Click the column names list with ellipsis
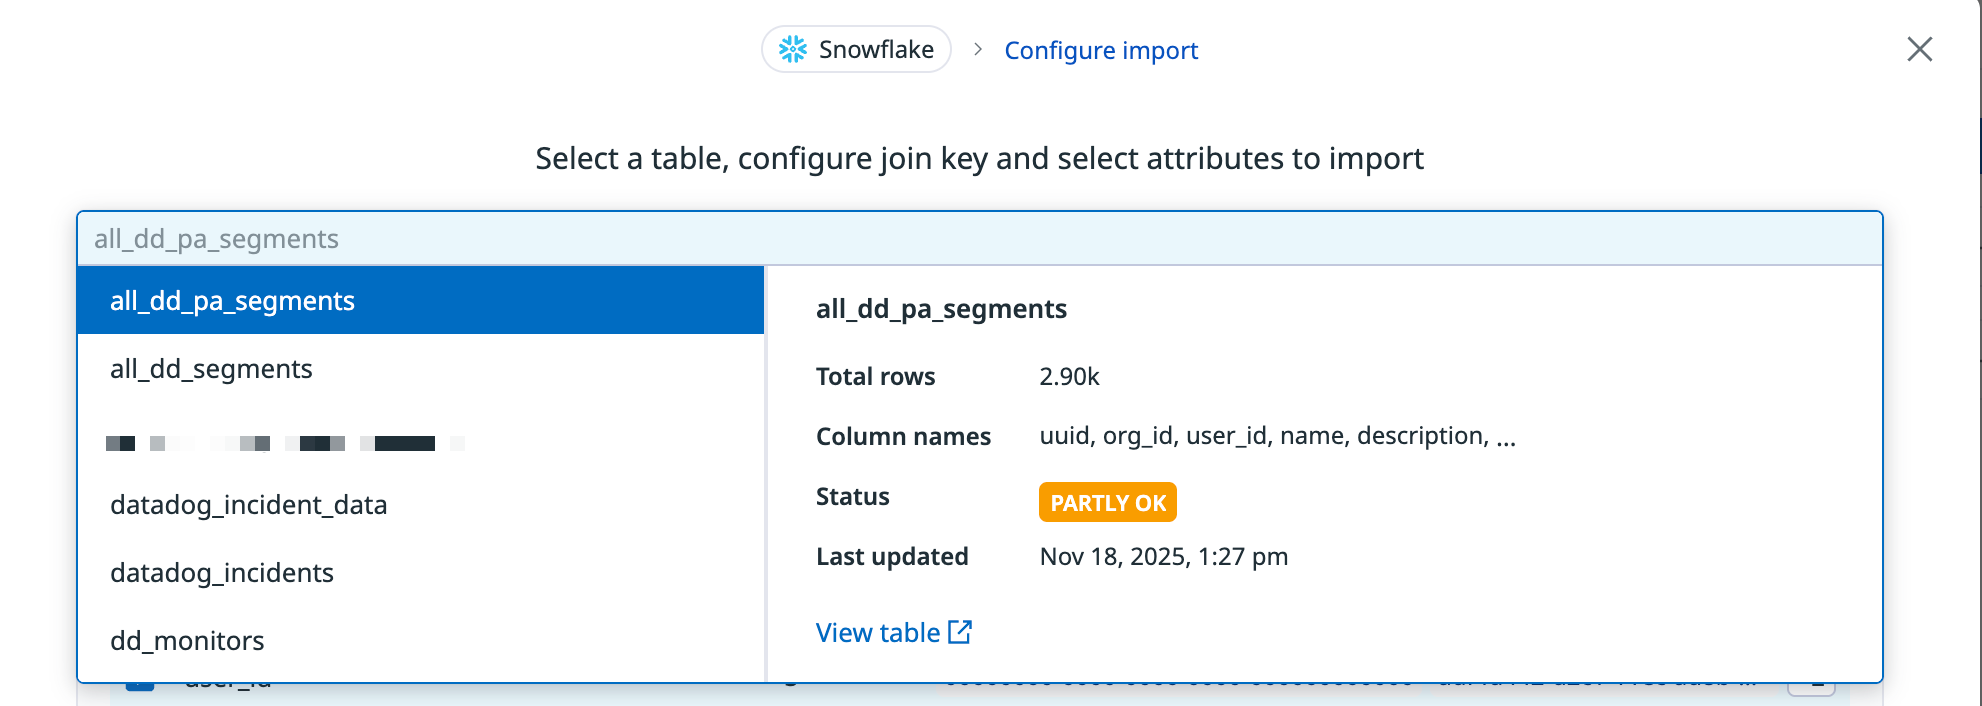The width and height of the screenshot is (1982, 706). 1277,436
